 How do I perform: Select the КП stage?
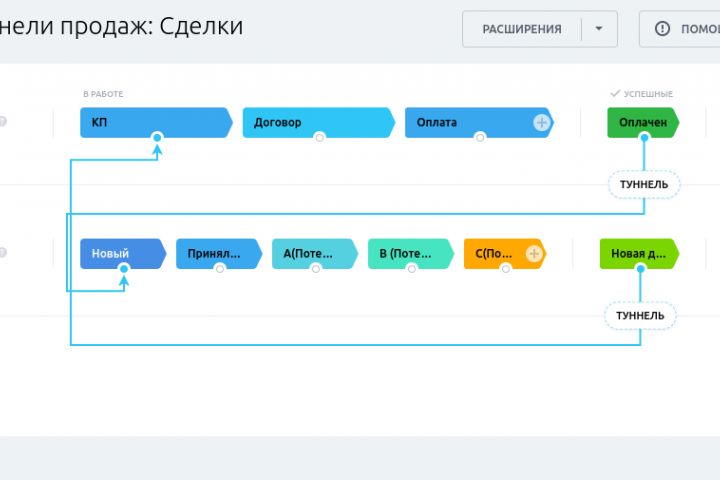click(156, 123)
